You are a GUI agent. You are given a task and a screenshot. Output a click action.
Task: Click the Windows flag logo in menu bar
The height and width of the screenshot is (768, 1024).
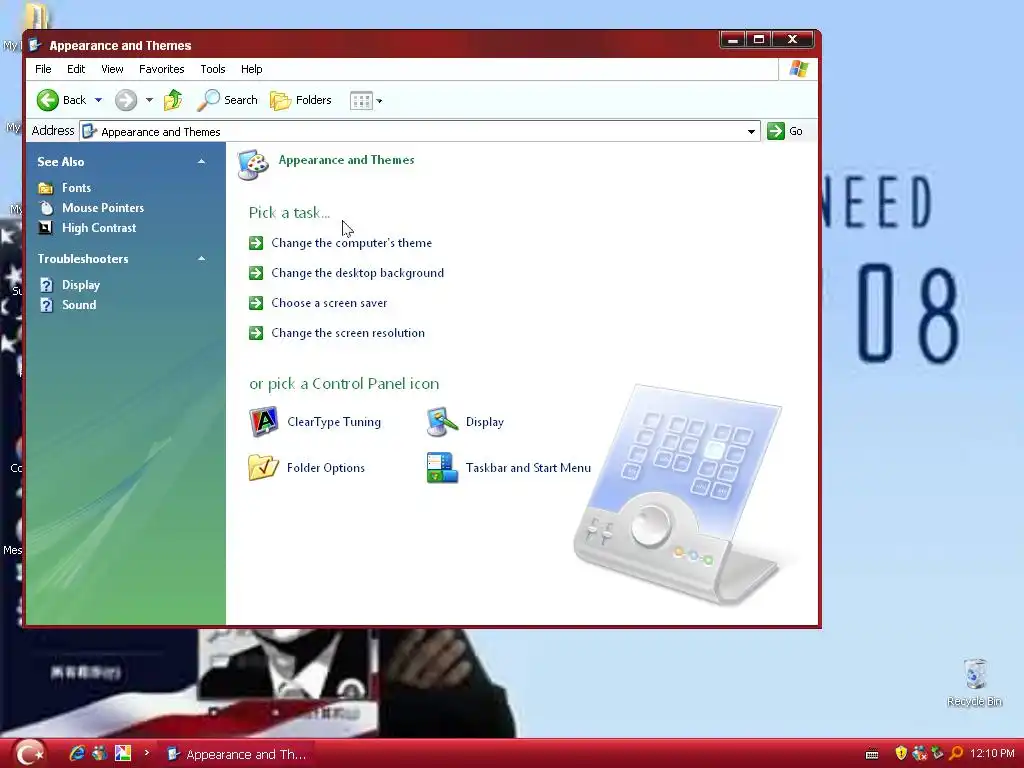pos(799,69)
